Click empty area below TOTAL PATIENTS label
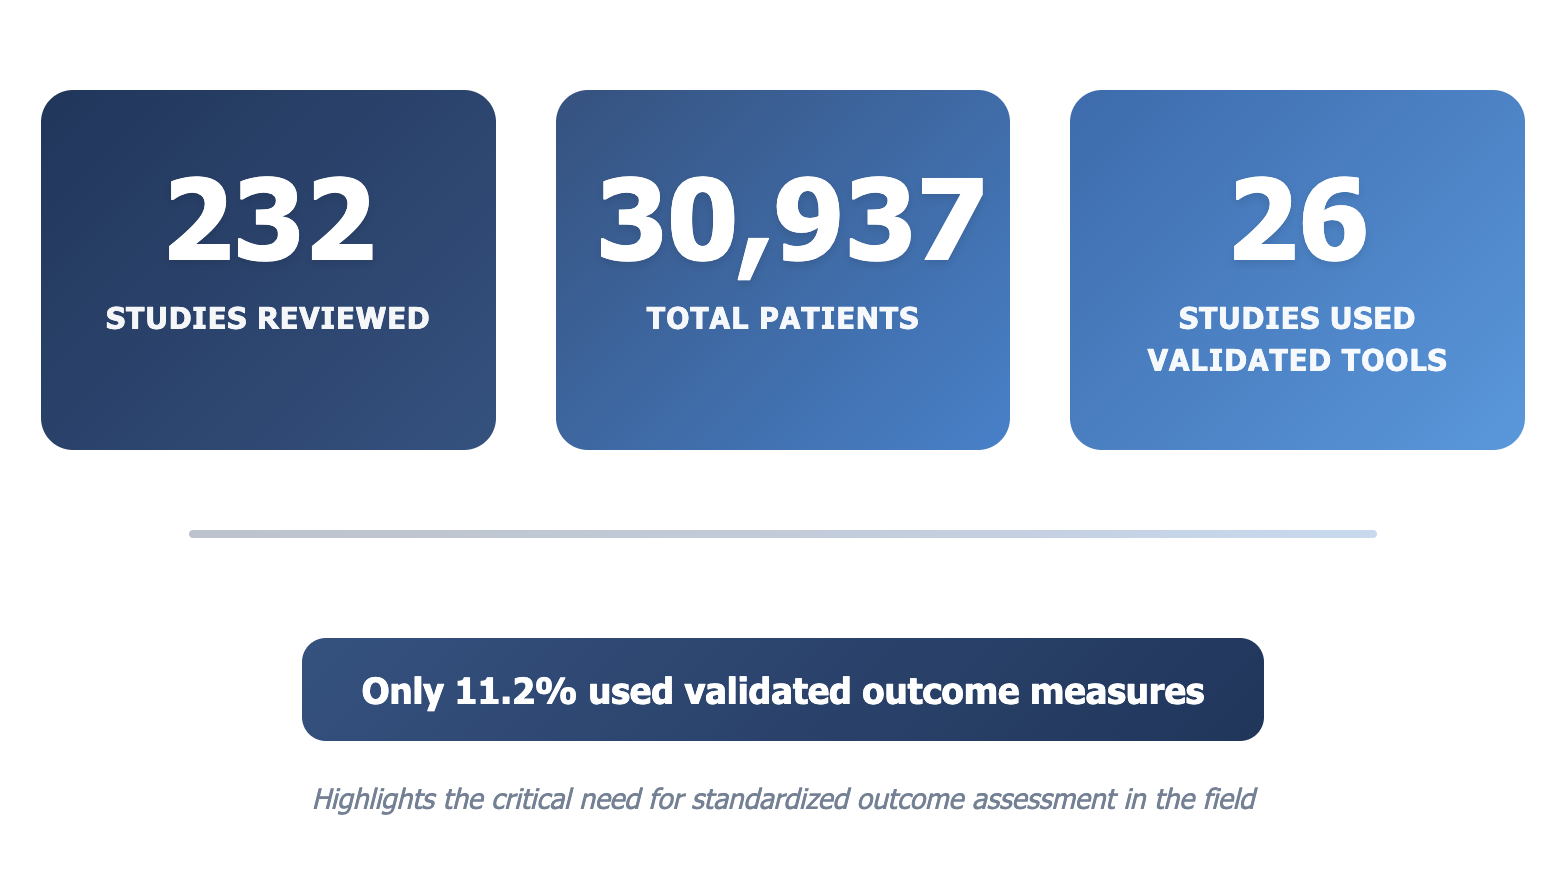1568x880 pixels. [782, 395]
